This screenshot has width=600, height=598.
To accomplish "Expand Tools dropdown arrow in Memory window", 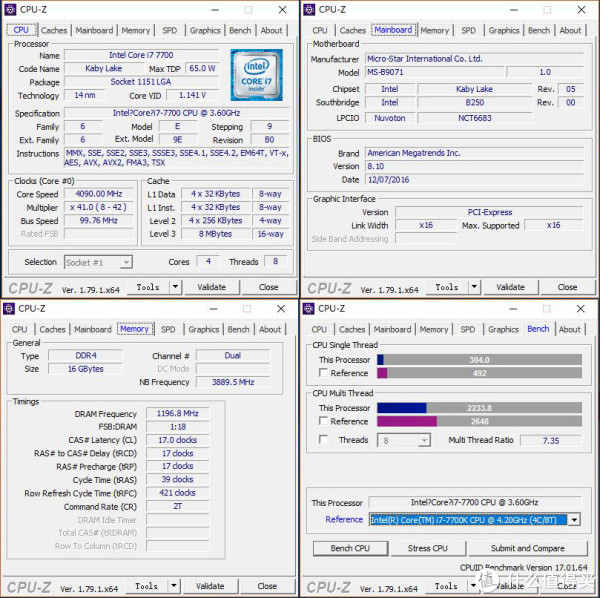I will click(174, 585).
